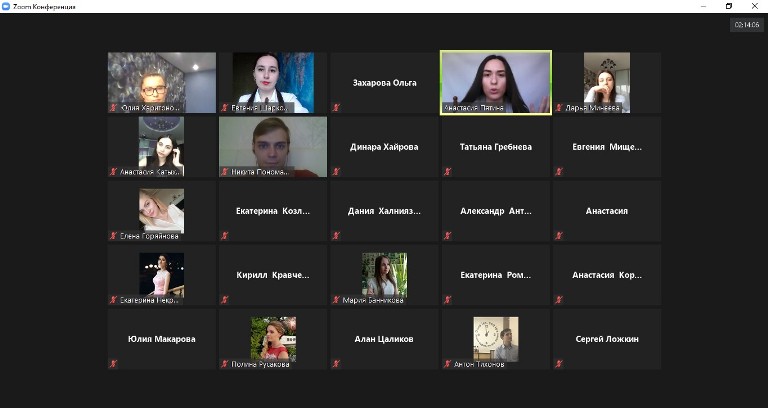The image size is (768, 408).
Task: Click muted mic icon on Кирилл Кравче... tile
Action: point(225,300)
